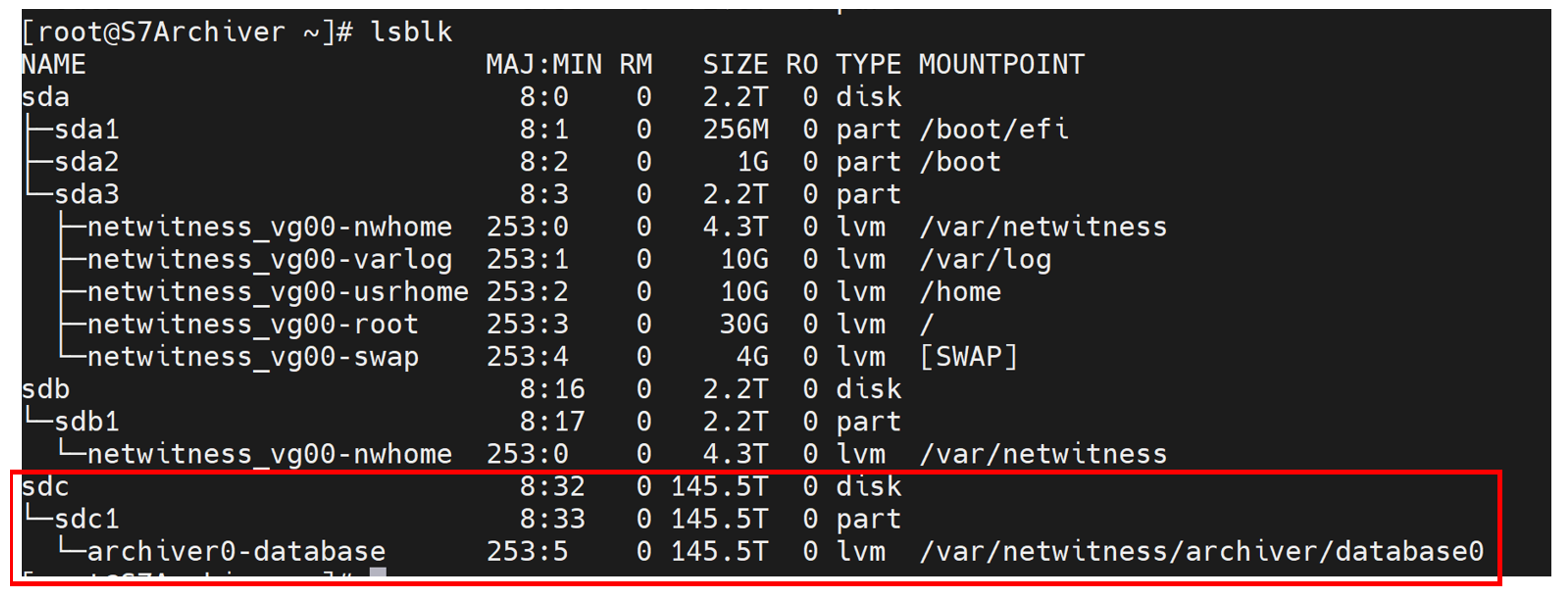This screenshot has width=1553, height=595.
Task: Select the netwitness_vg00-root volume
Action: click(253, 325)
